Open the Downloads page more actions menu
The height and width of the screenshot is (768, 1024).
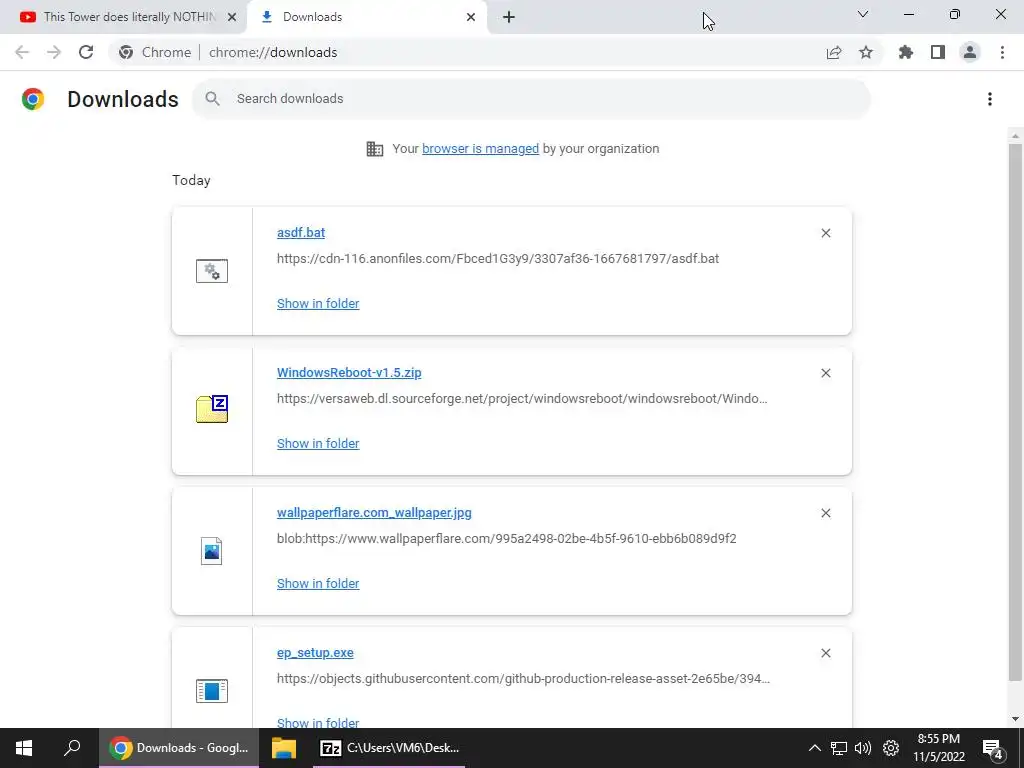click(990, 99)
